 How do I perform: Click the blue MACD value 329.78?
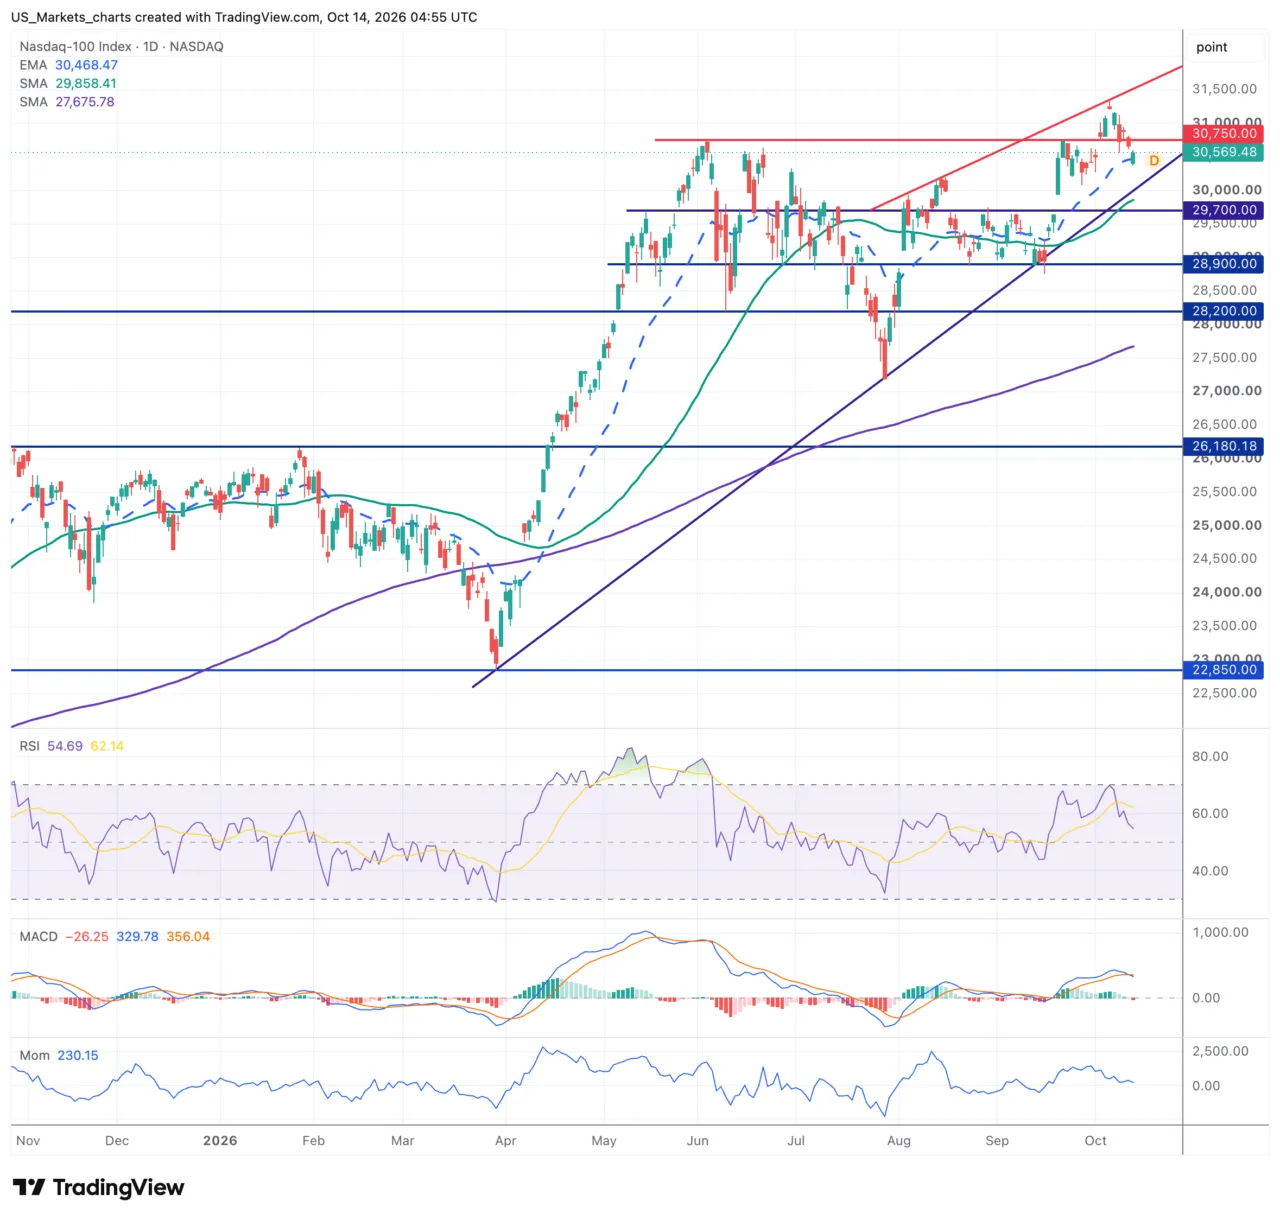click(137, 937)
